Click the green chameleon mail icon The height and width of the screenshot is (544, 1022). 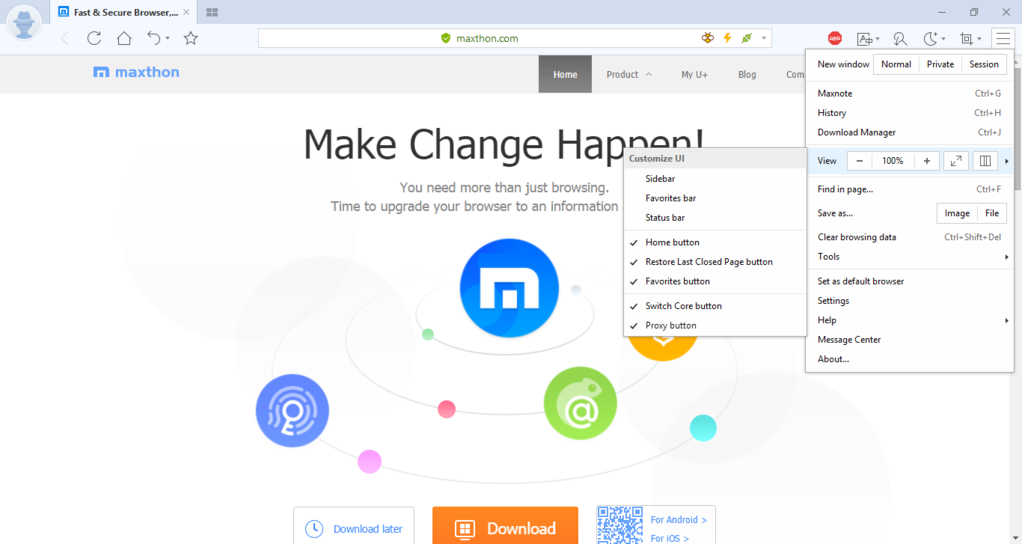(580, 403)
